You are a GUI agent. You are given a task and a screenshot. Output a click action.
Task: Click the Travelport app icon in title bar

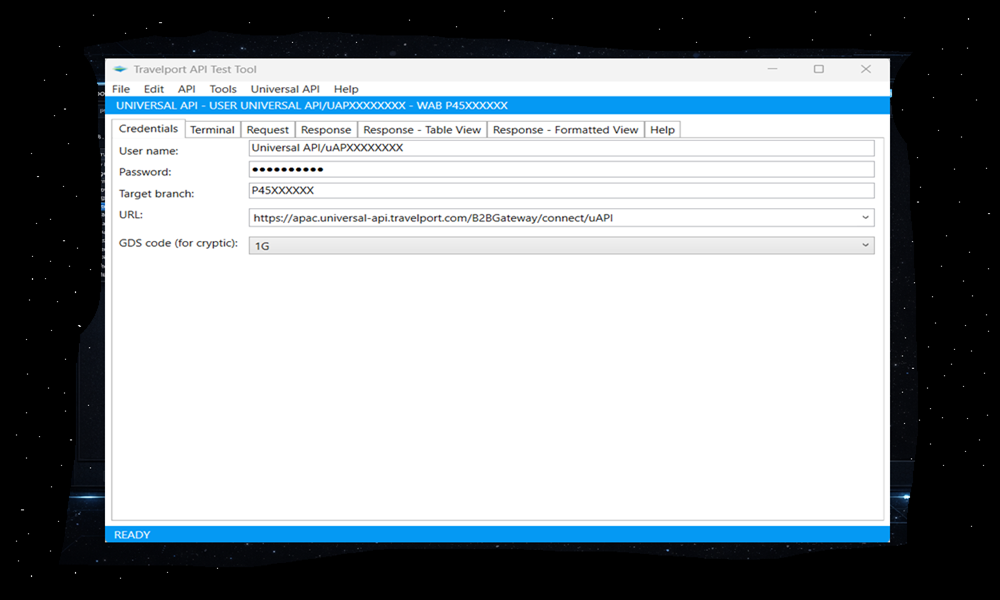pyautogui.click(x=120, y=70)
